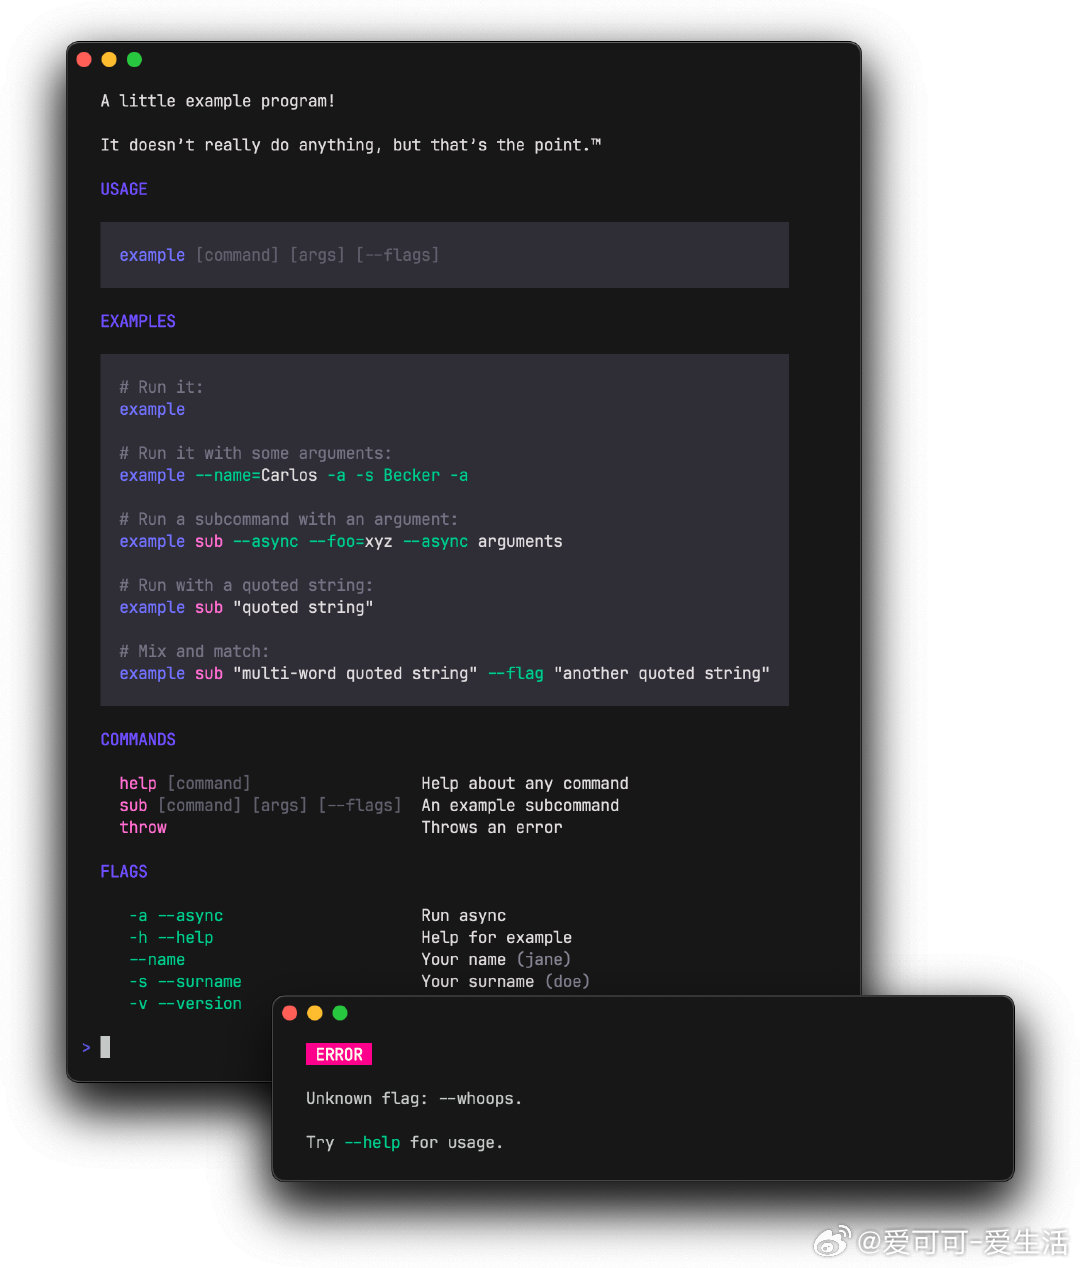
Task: Click the 'help [command]' command entry
Action: click(185, 783)
